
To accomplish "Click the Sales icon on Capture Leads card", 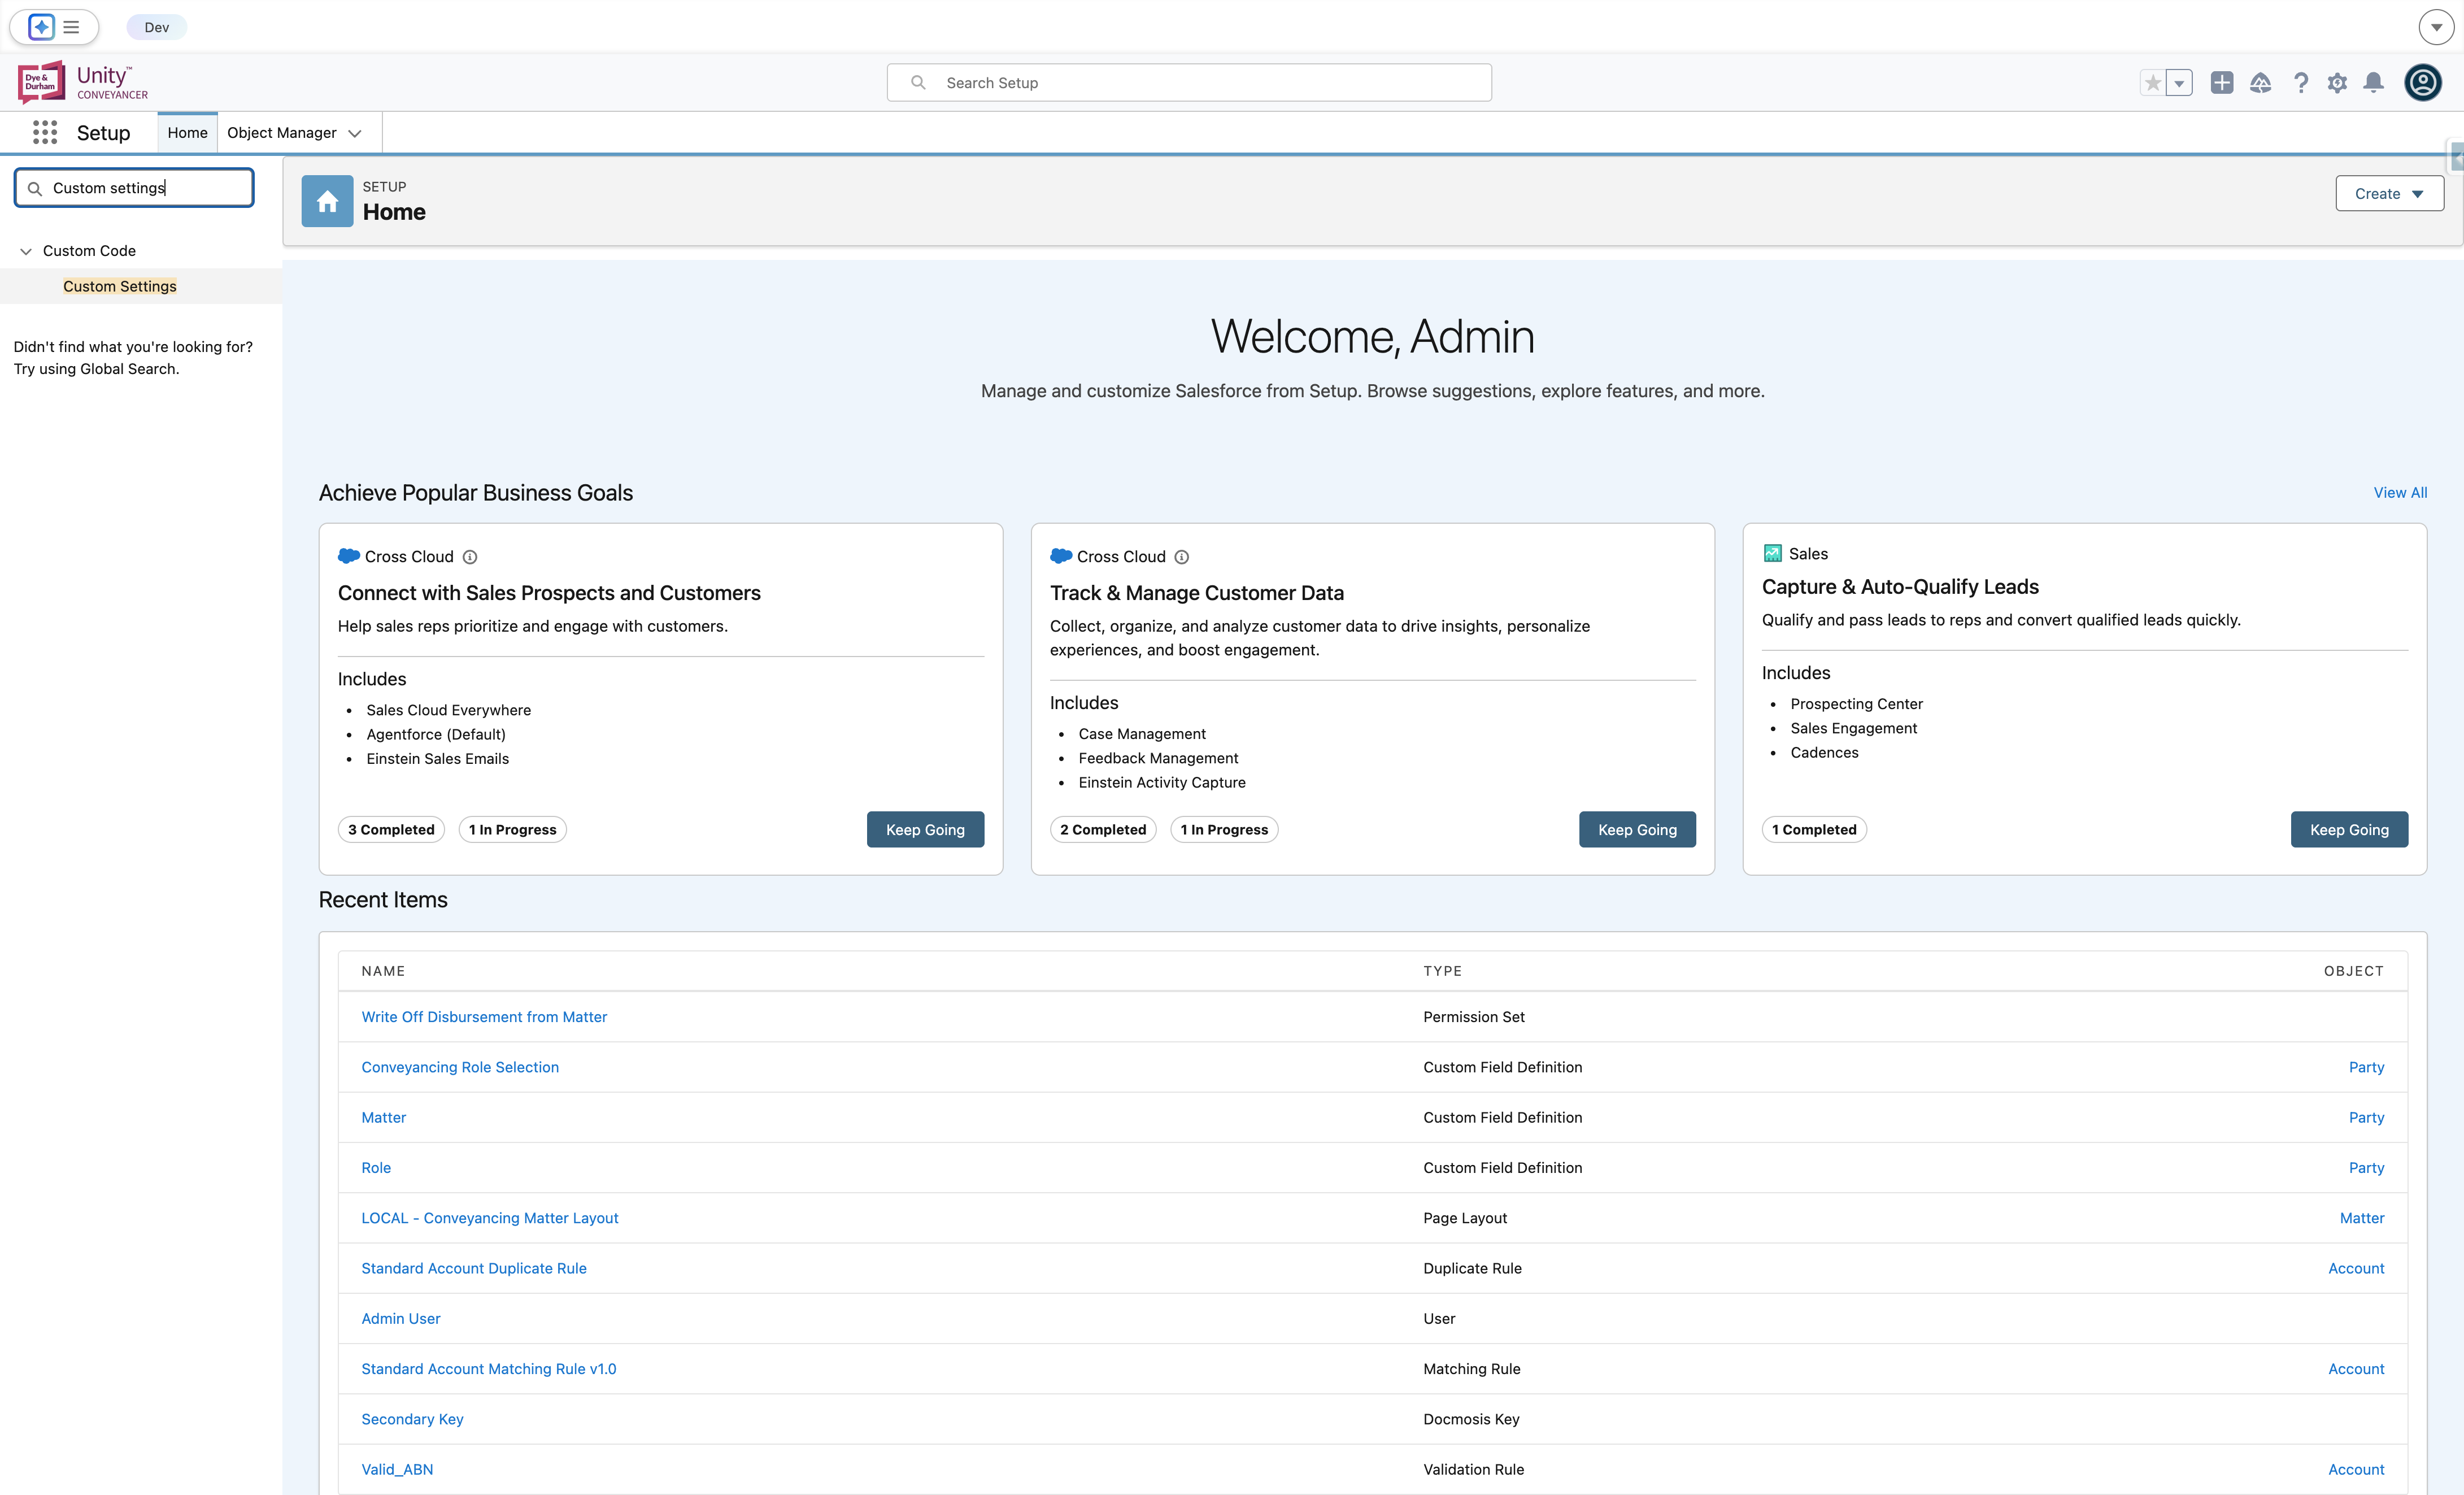I will pyautogui.click(x=1772, y=553).
